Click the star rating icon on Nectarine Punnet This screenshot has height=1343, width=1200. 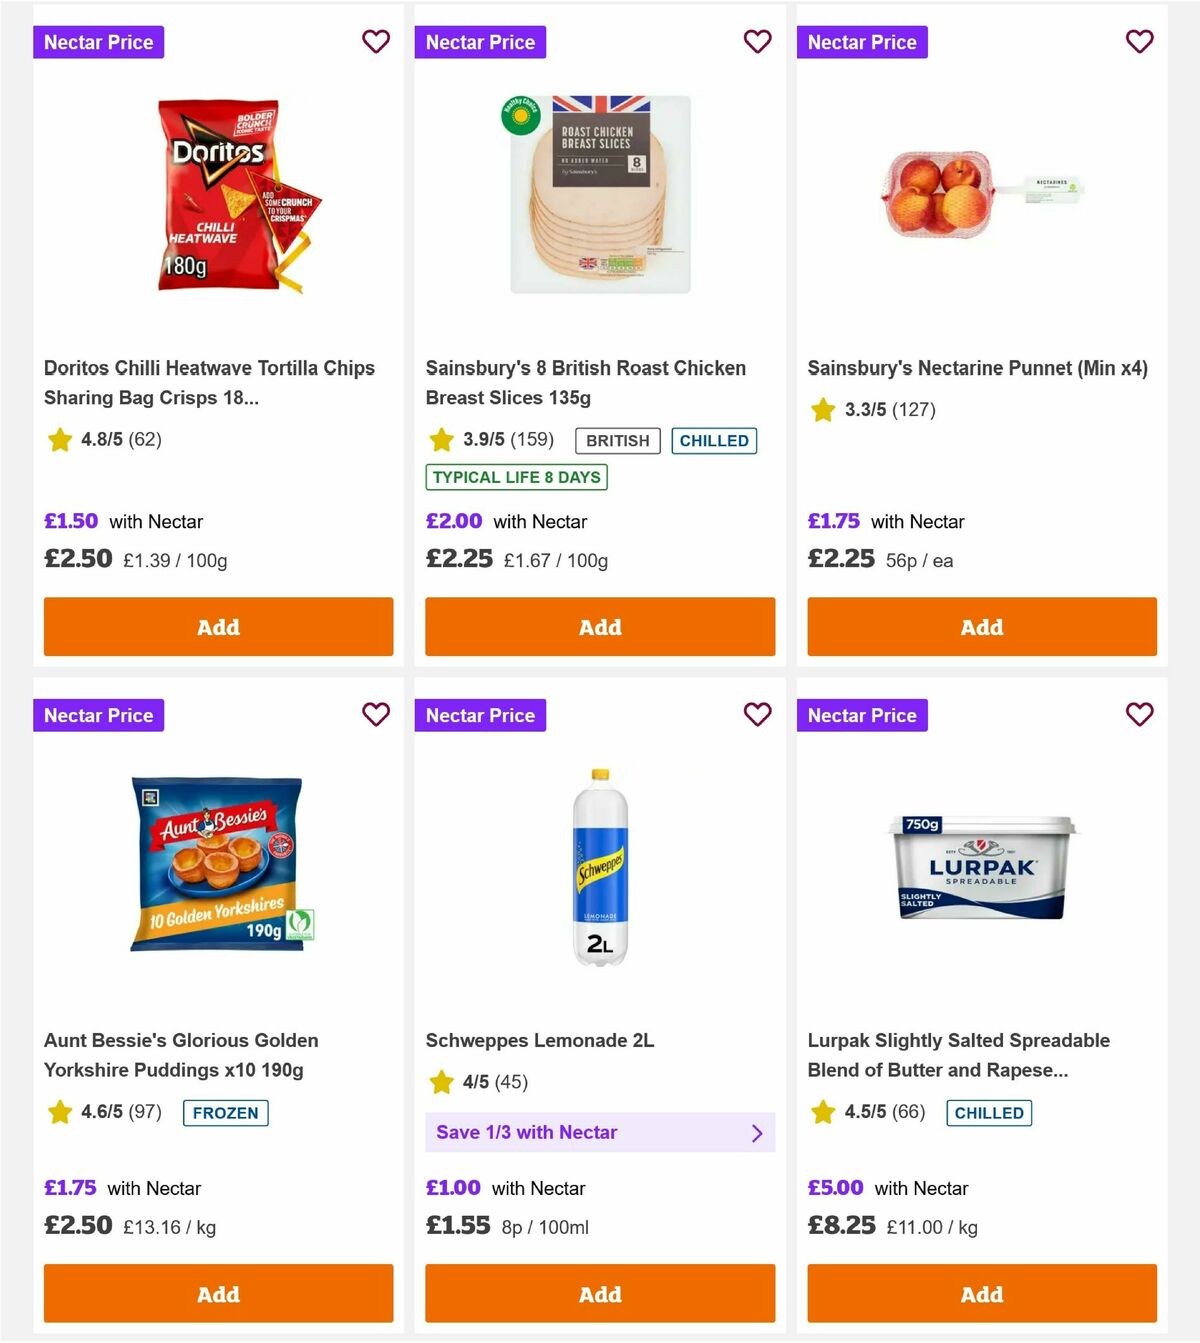coord(822,410)
